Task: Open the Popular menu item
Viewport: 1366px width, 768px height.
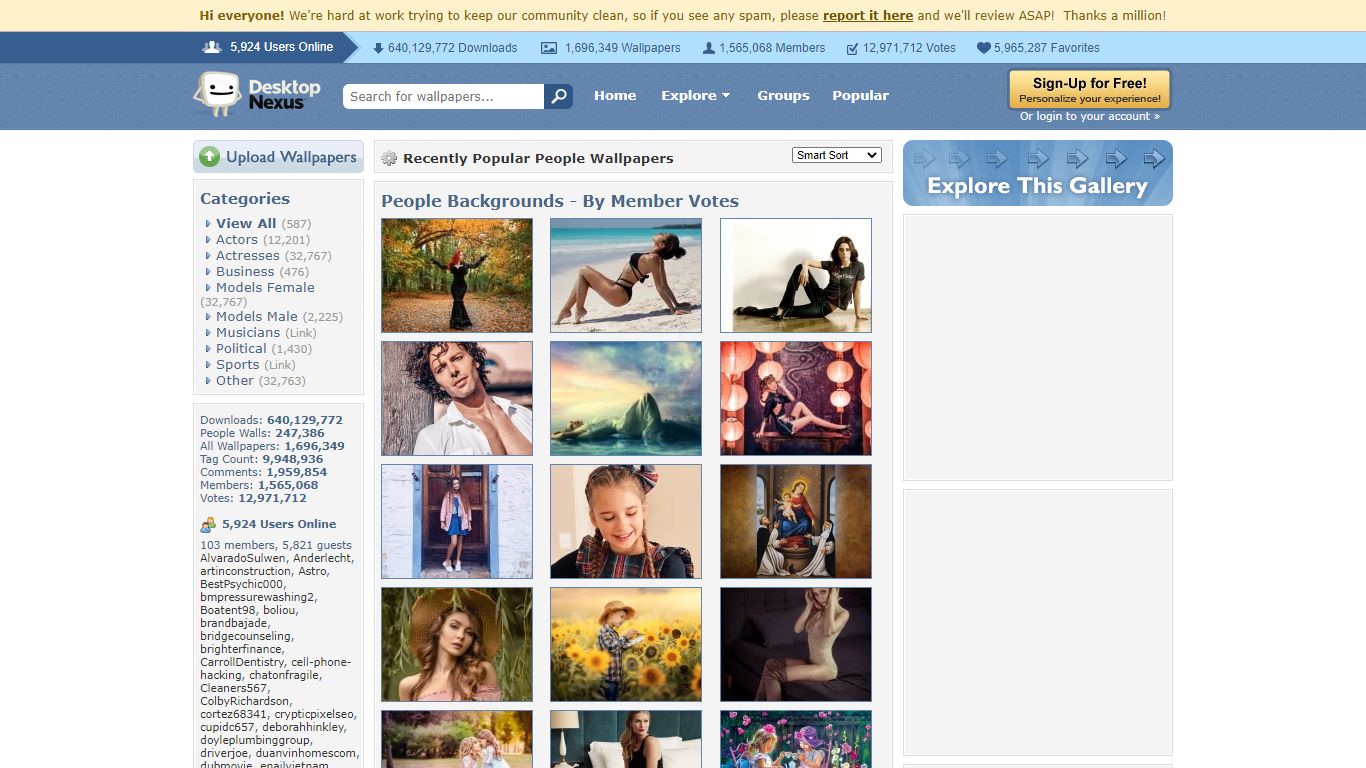Action: tap(860, 96)
